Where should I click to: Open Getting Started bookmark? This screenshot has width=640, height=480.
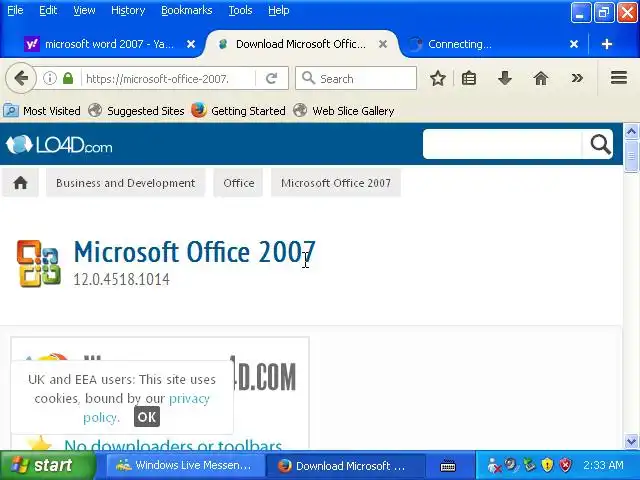238,111
